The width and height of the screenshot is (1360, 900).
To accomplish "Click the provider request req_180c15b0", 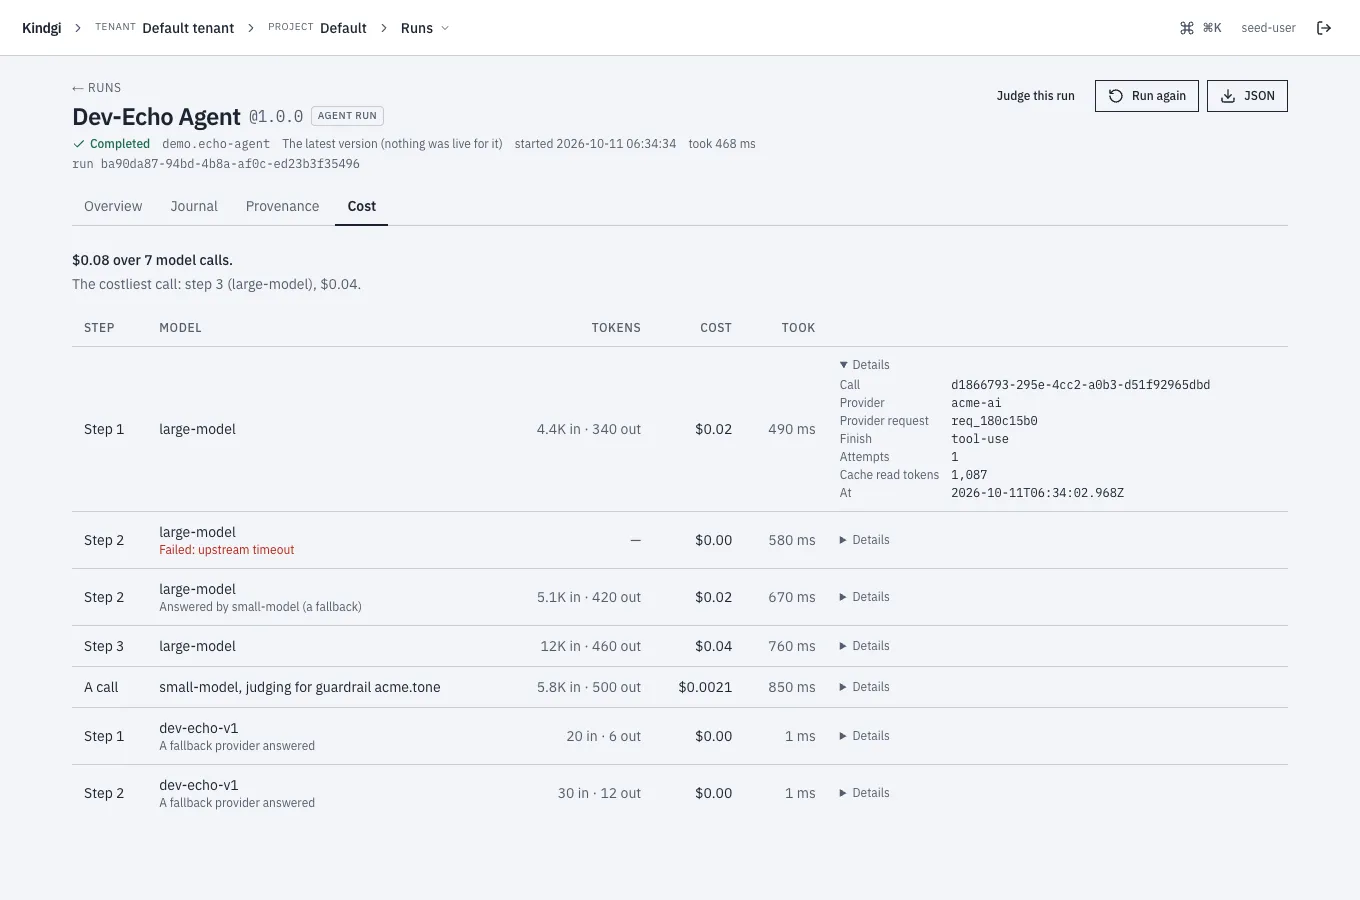I will (x=994, y=421).
